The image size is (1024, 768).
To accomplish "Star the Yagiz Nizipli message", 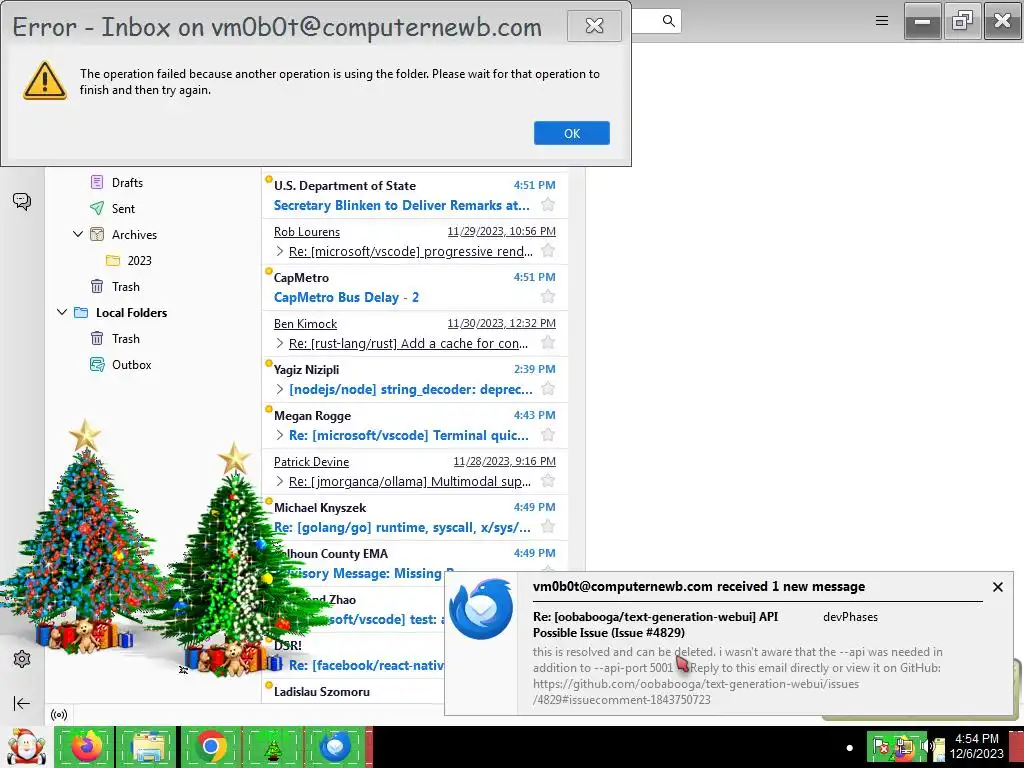I will 548,389.
